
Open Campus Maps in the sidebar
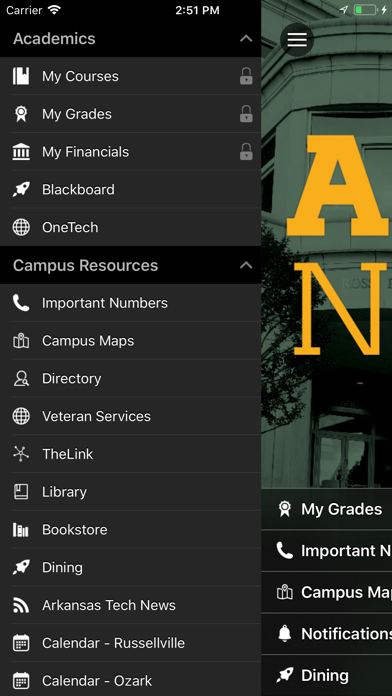[131, 341]
